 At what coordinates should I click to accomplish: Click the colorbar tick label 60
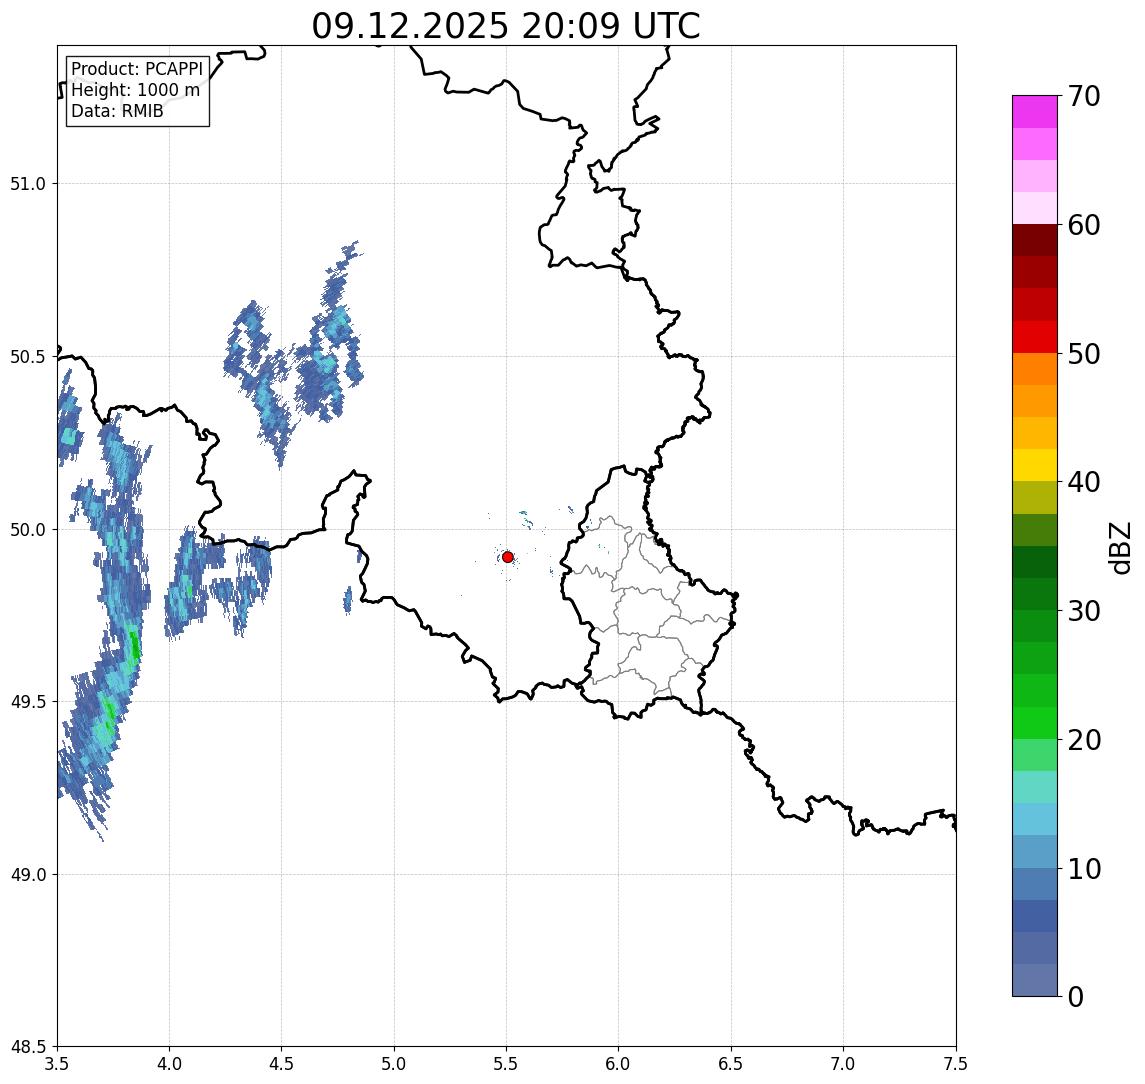(1084, 225)
